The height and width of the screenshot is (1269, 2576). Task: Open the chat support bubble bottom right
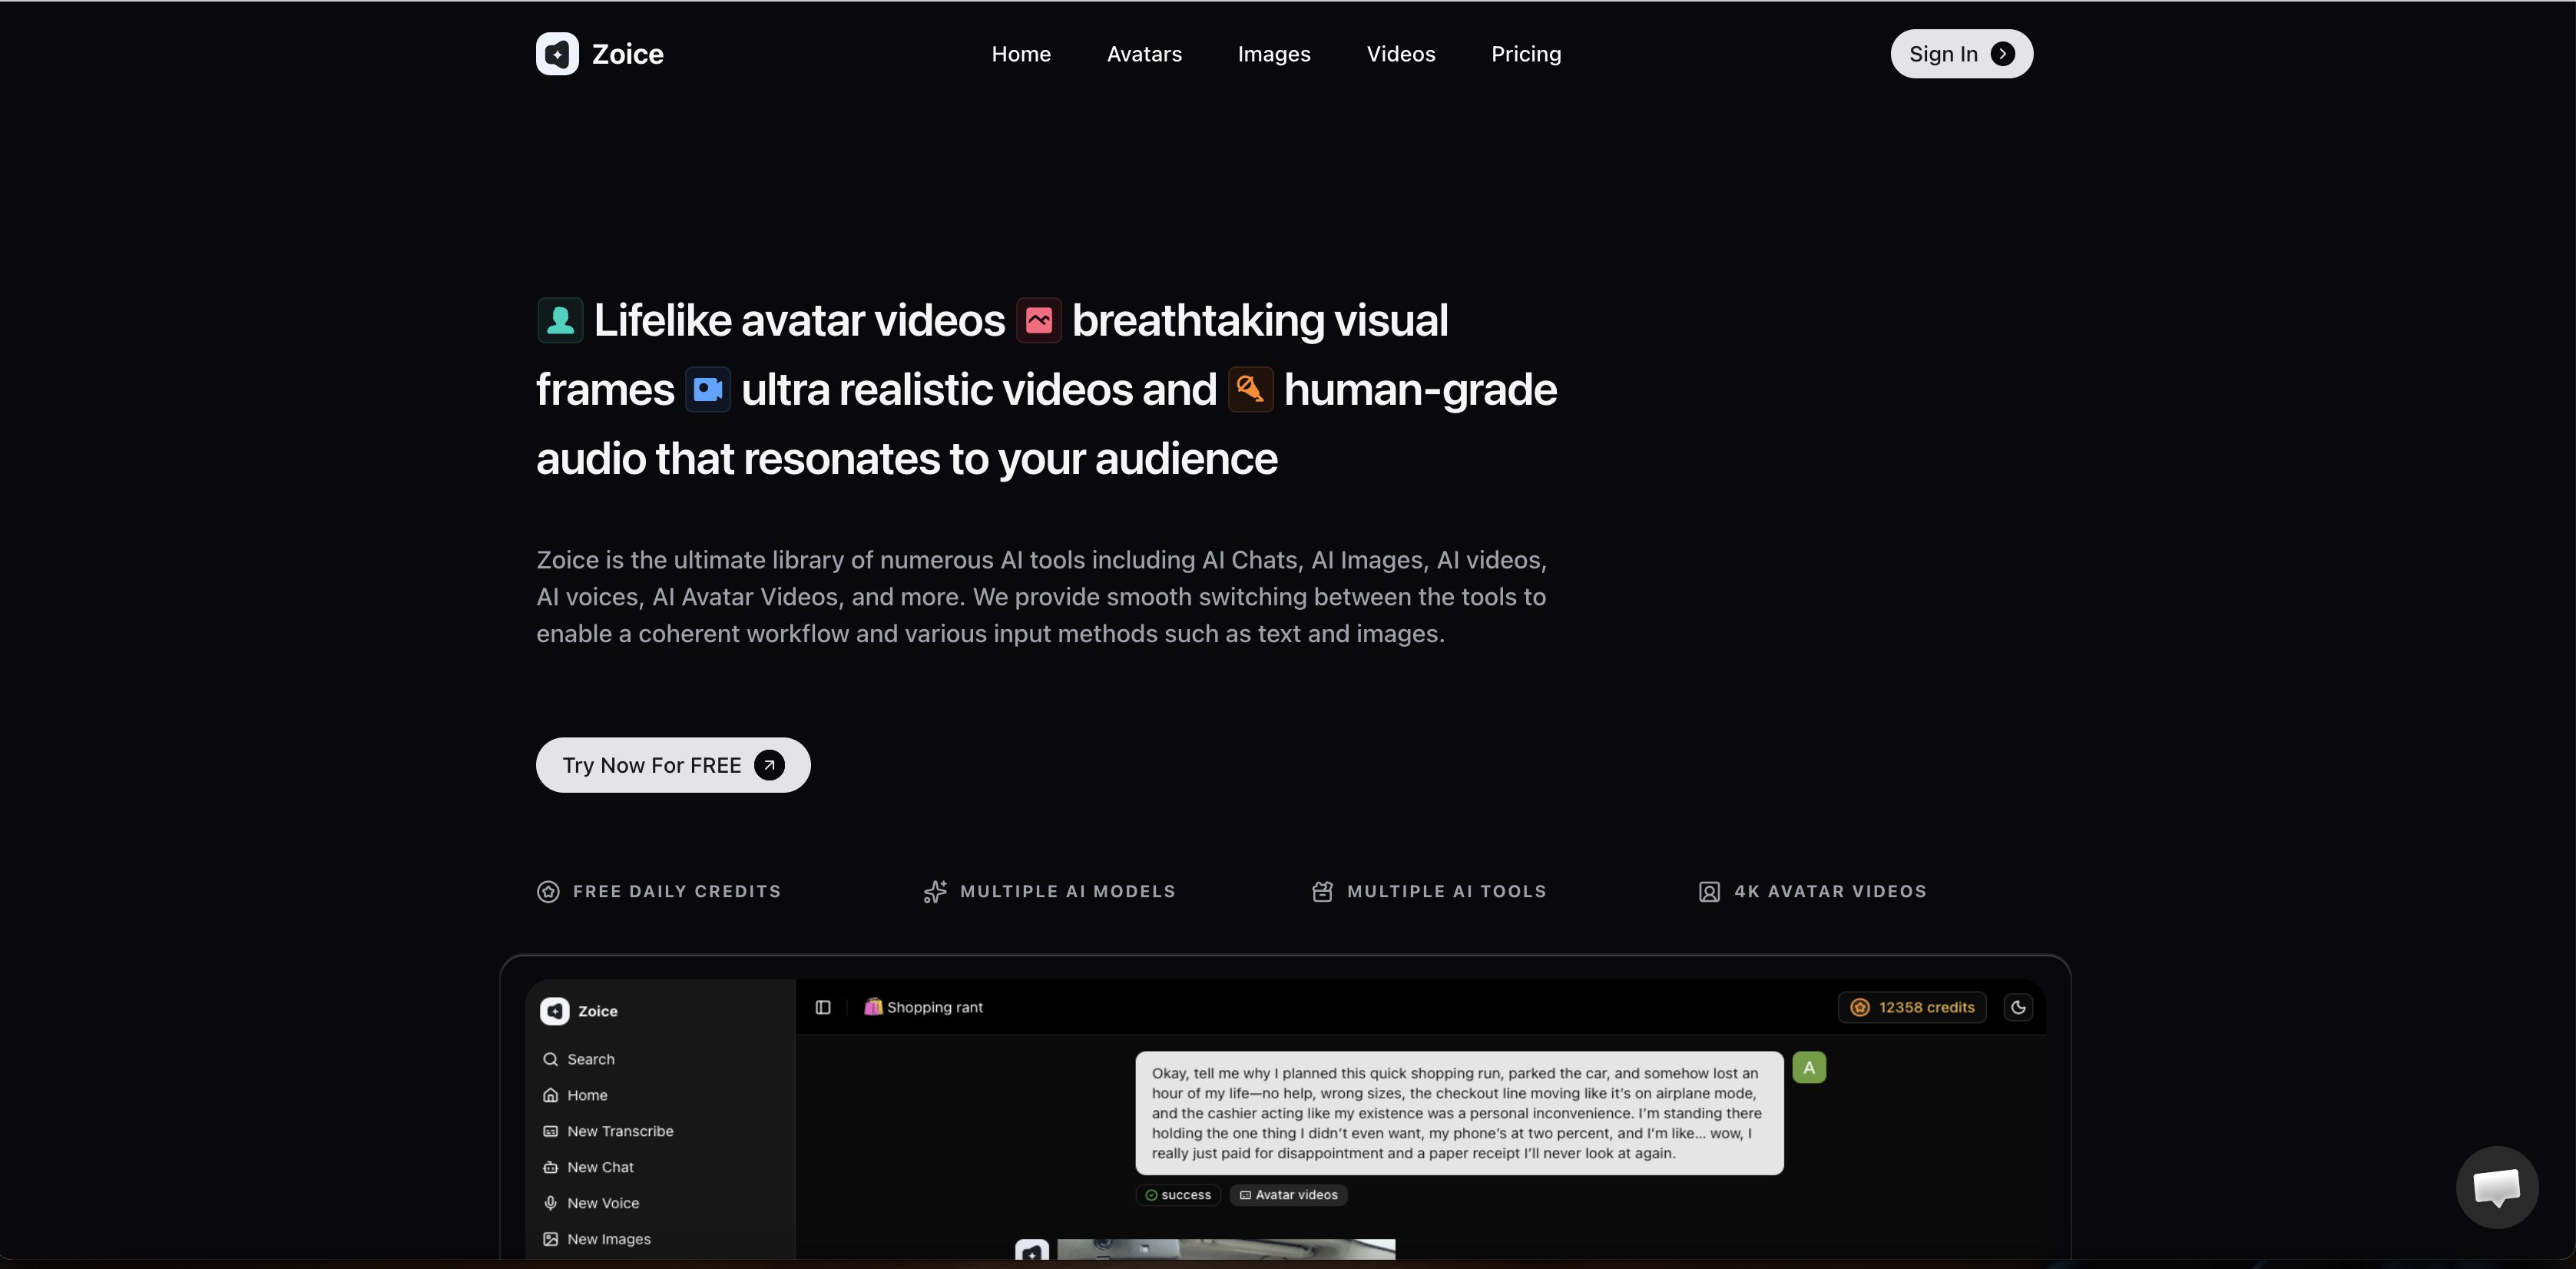tap(2497, 1187)
